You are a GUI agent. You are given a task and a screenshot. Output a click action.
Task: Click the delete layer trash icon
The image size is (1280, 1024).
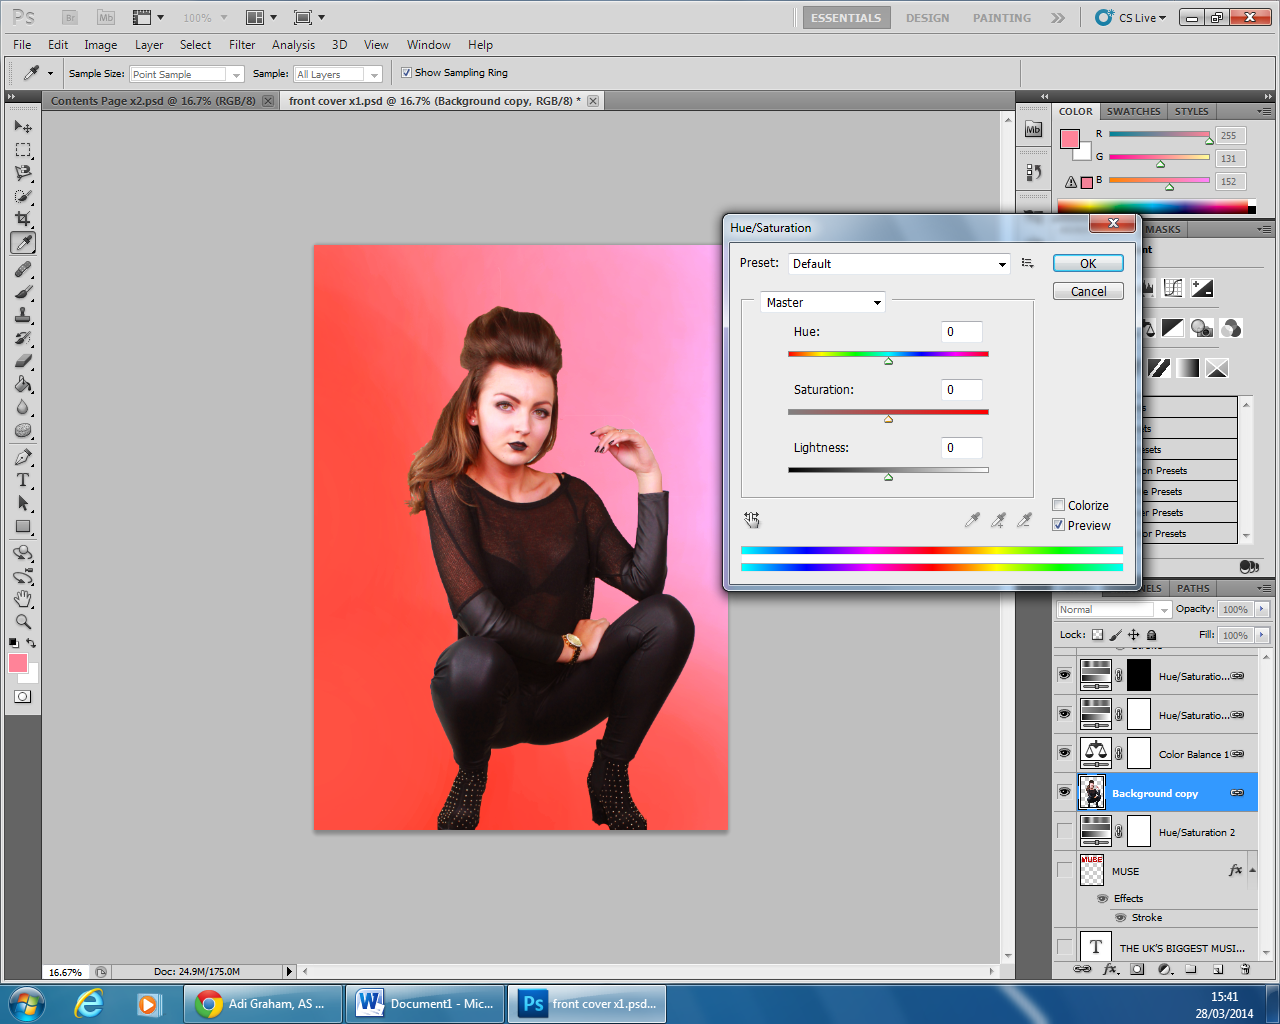1245,969
